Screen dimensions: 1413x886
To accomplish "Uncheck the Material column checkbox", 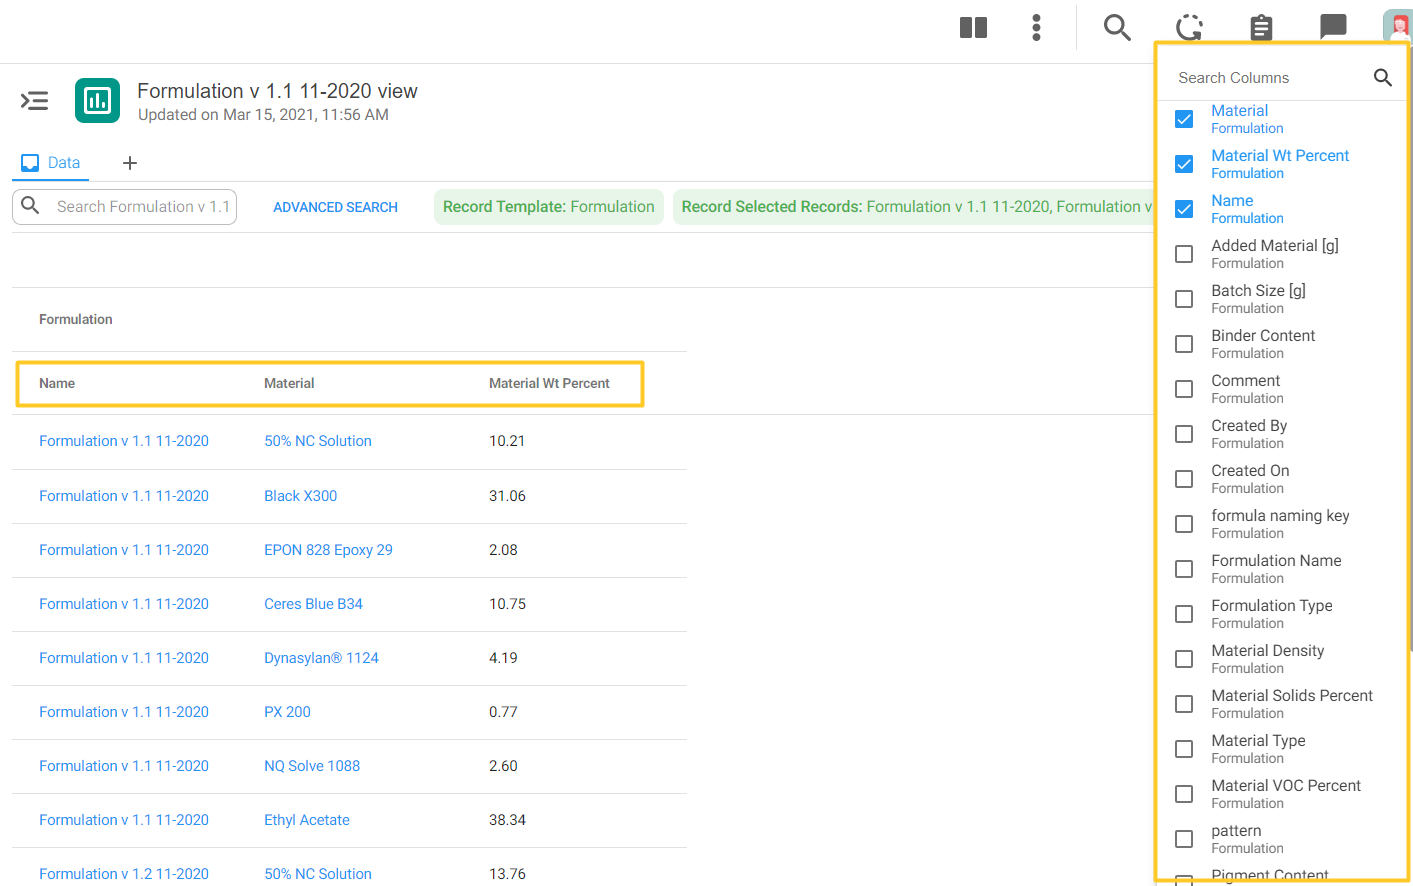I will point(1184,119).
